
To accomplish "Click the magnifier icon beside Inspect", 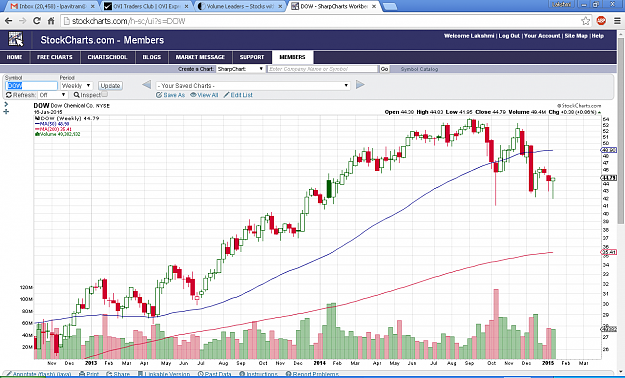I will point(77,95).
